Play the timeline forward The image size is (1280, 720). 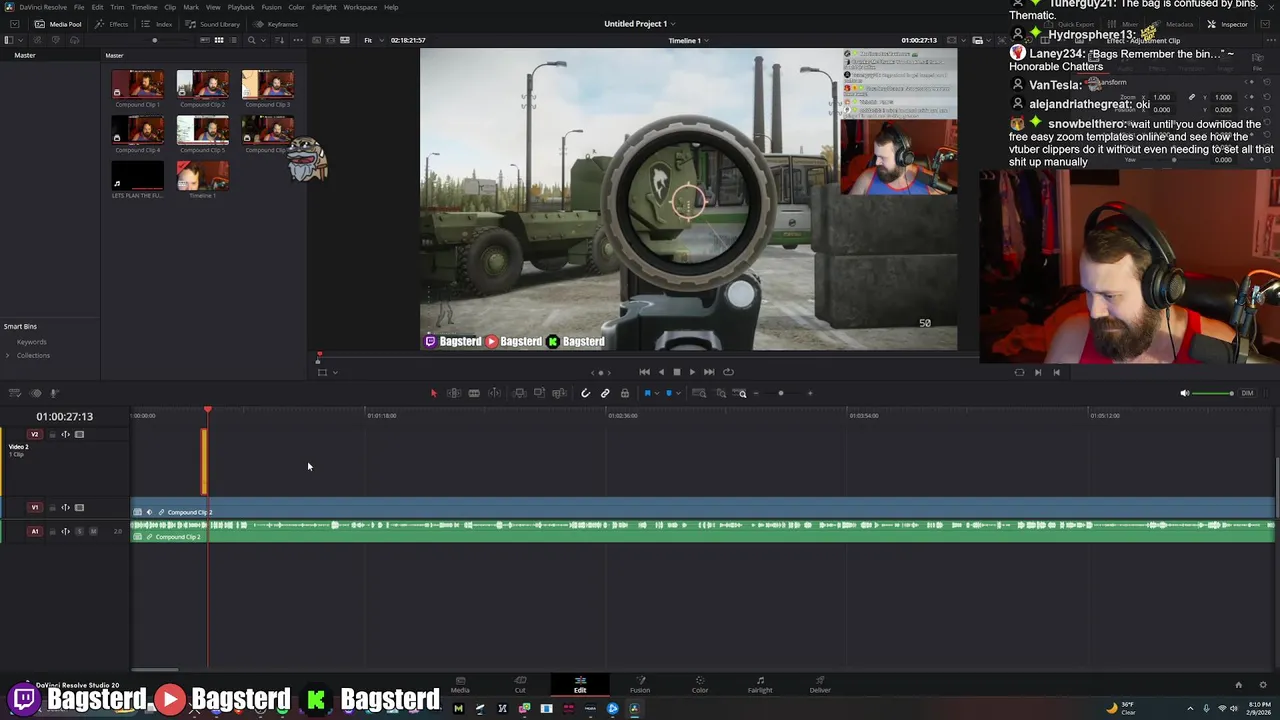[692, 372]
